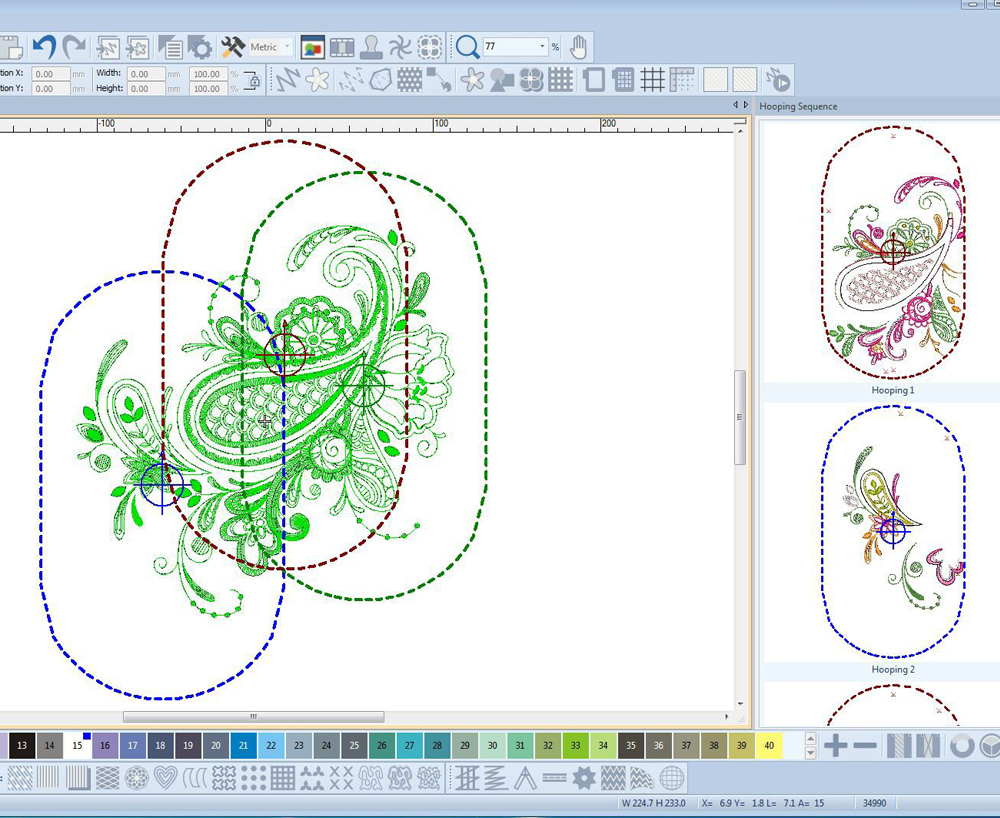Click the overlapping shapes combine icon
The height and width of the screenshot is (818, 1000).
(502, 80)
